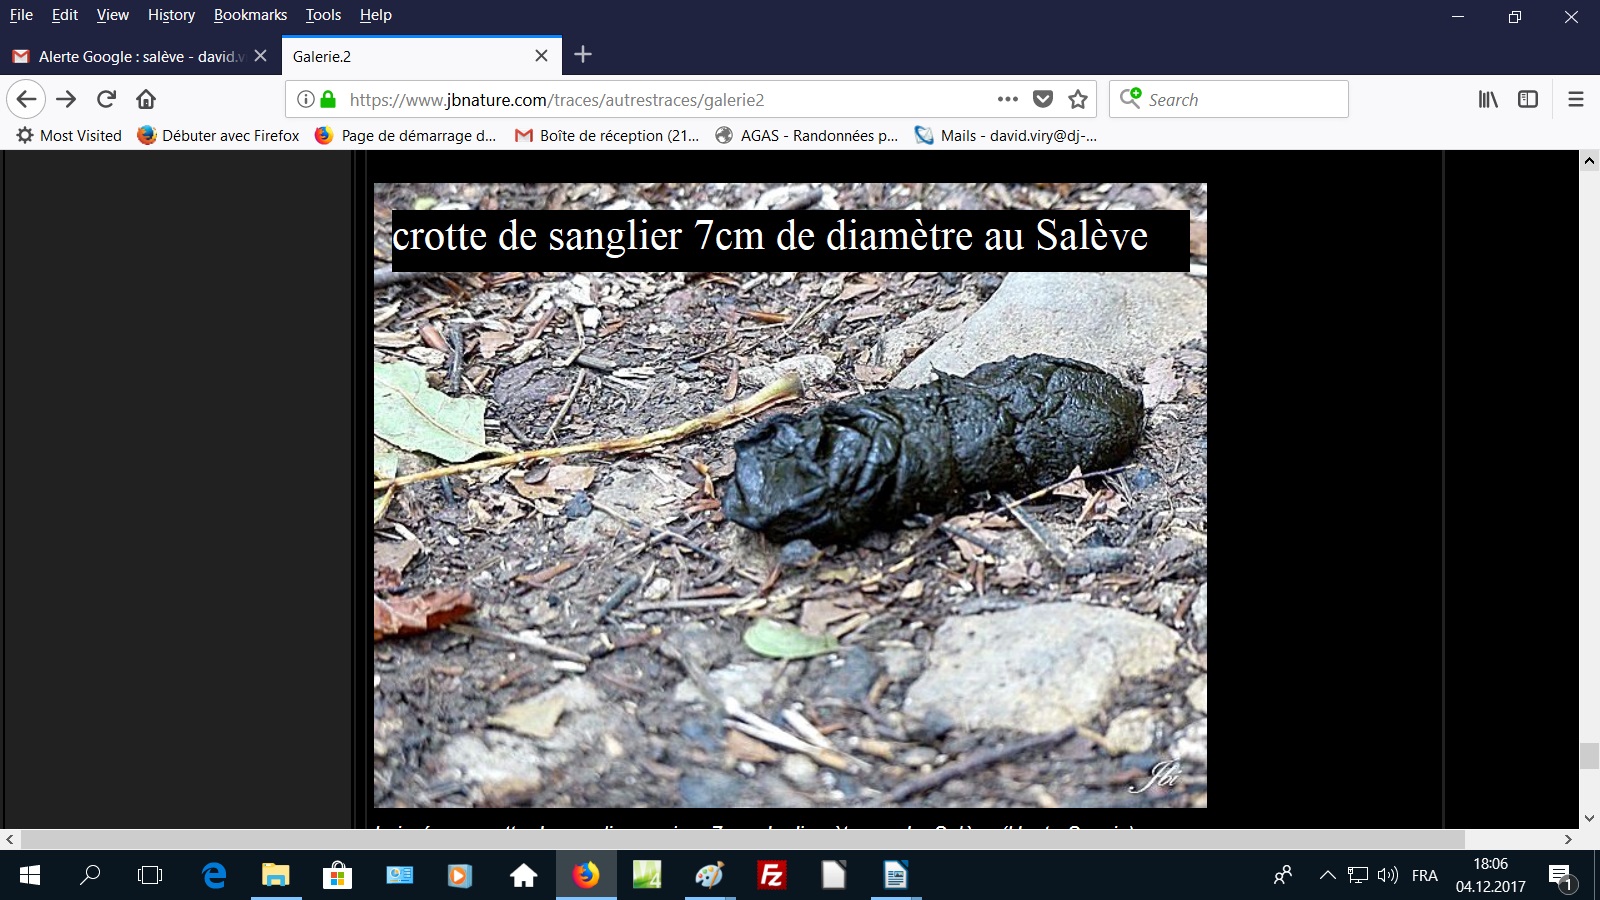Screen dimensions: 1600x900
Task: Reload the current page
Action: click(106, 99)
